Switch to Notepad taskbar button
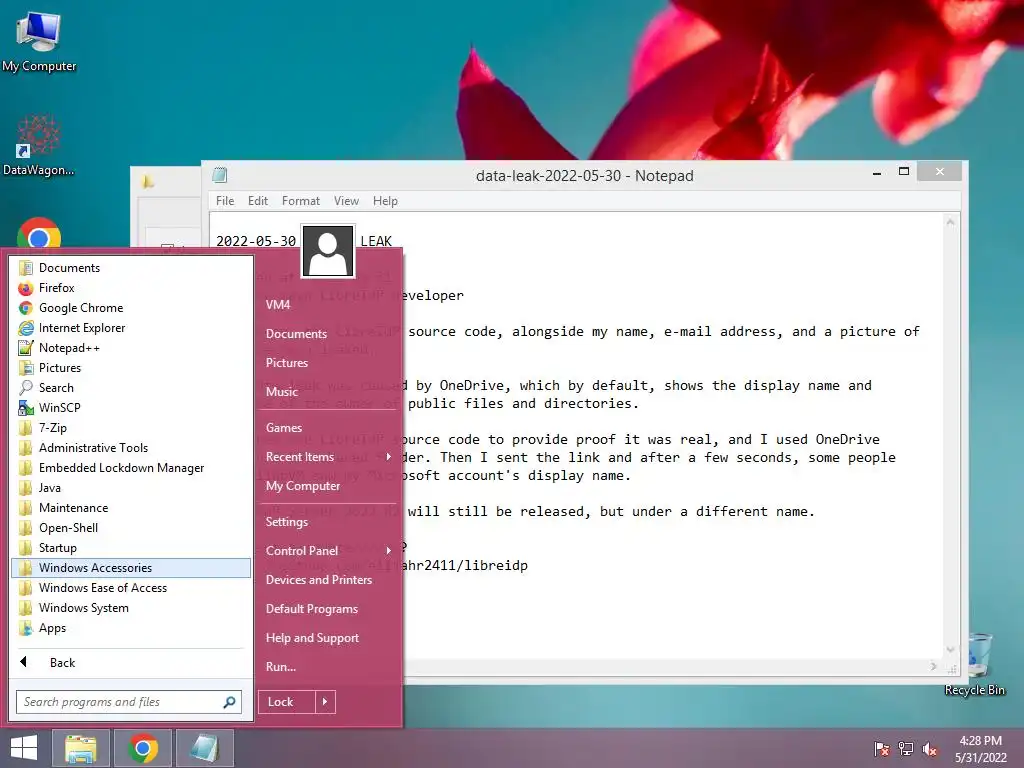This screenshot has width=1024, height=768. (x=204, y=748)
